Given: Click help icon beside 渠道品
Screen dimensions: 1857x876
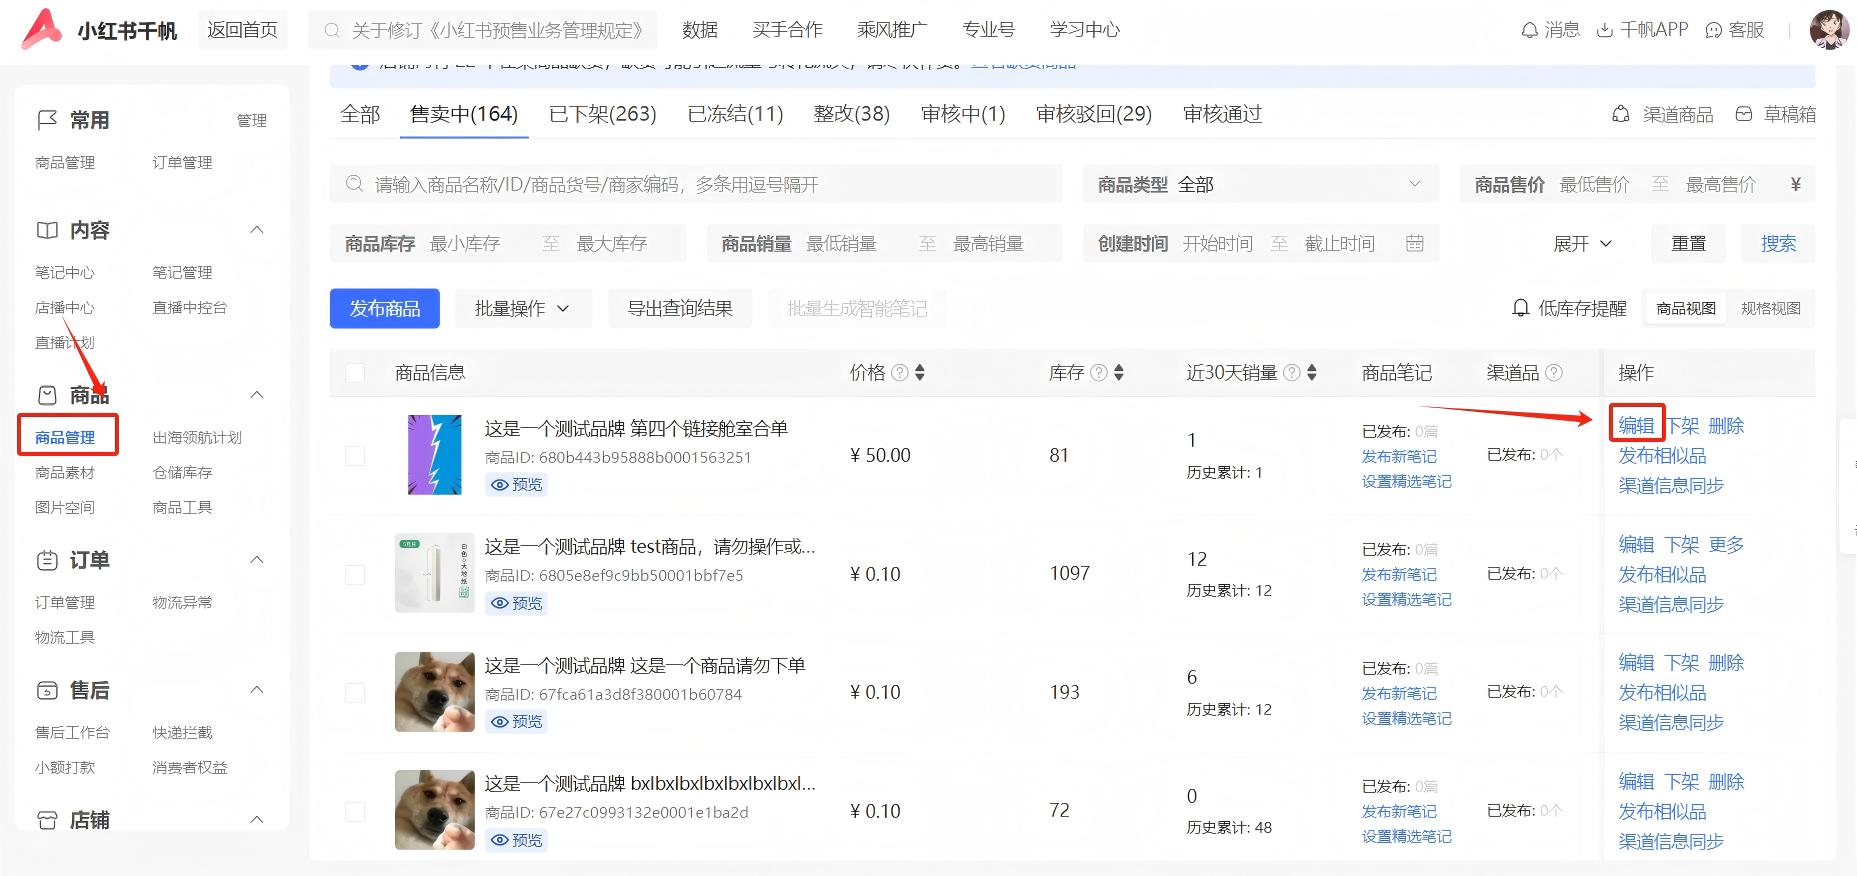Looking at the screenshot, I should [1554, 373].
